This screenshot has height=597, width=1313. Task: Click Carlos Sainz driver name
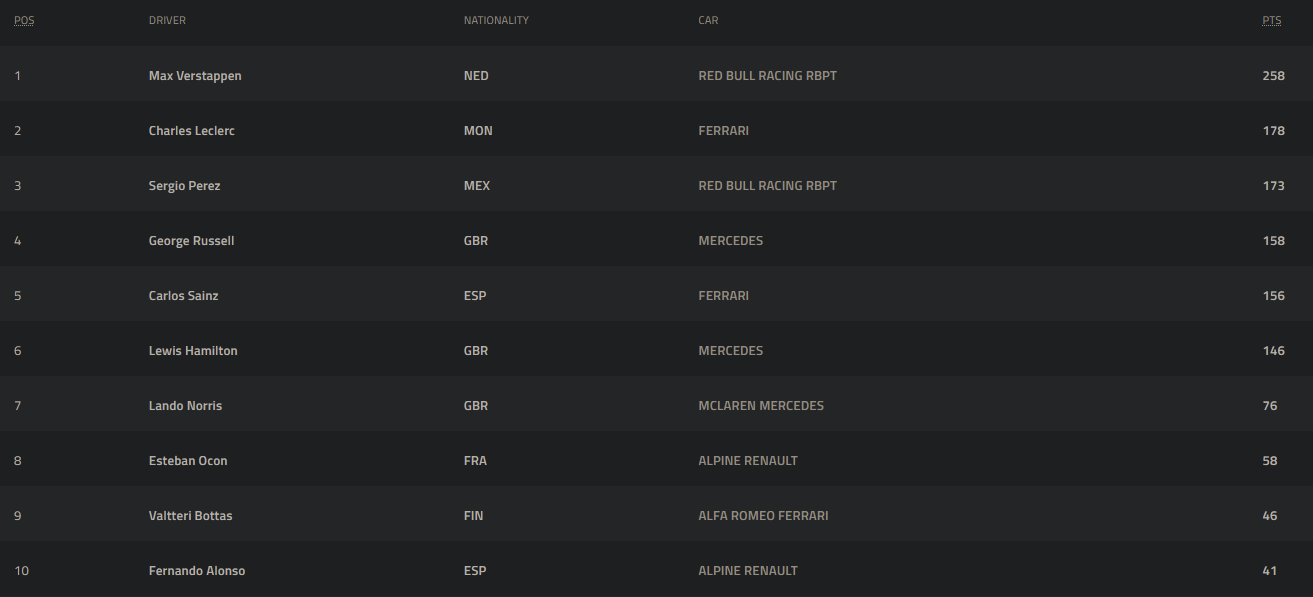pyautogui.click(x=184, y=296)
